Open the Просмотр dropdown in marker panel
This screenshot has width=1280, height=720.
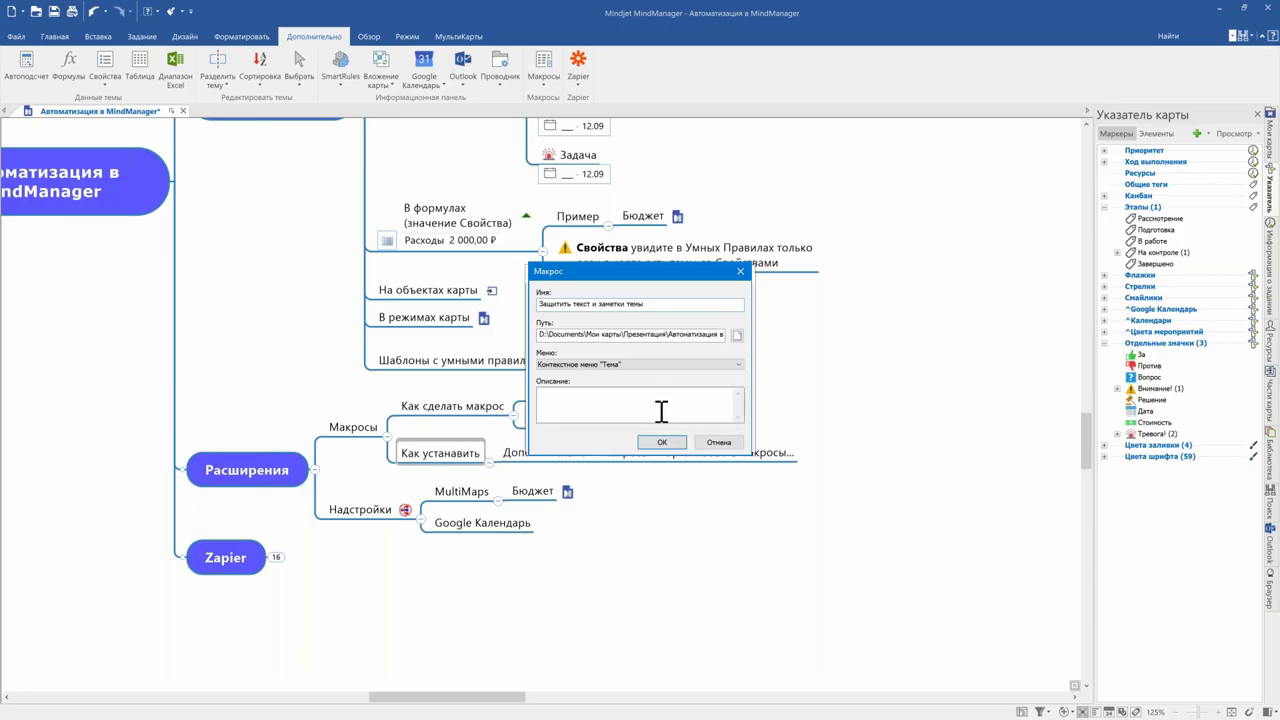click(1238, 133)
